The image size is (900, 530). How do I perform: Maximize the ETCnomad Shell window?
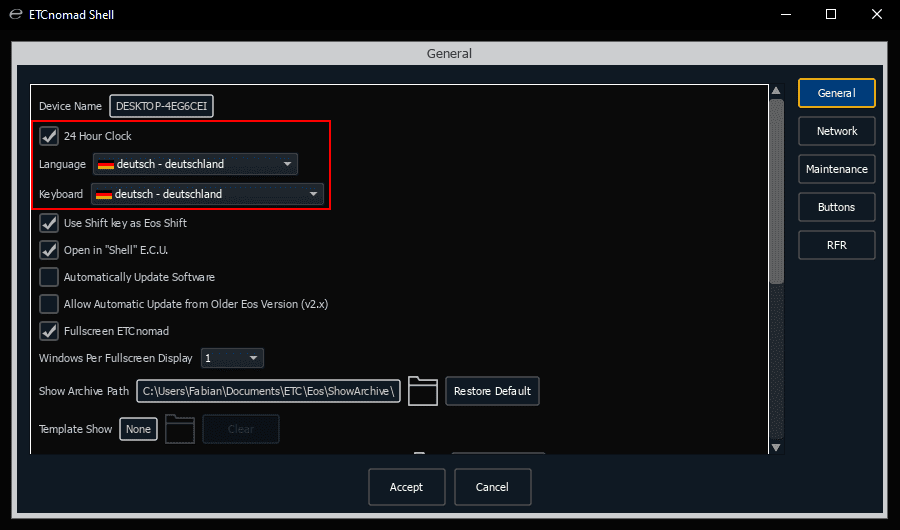(x=831, y=15)
